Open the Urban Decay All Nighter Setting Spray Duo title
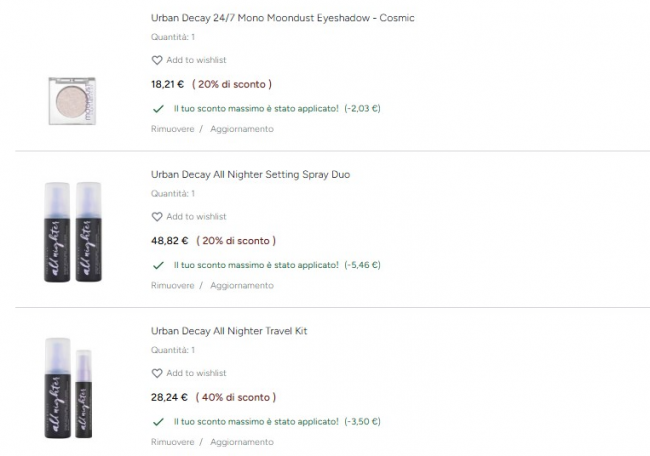This screenshot has height=456, width=650. click(x=250, y=174)
